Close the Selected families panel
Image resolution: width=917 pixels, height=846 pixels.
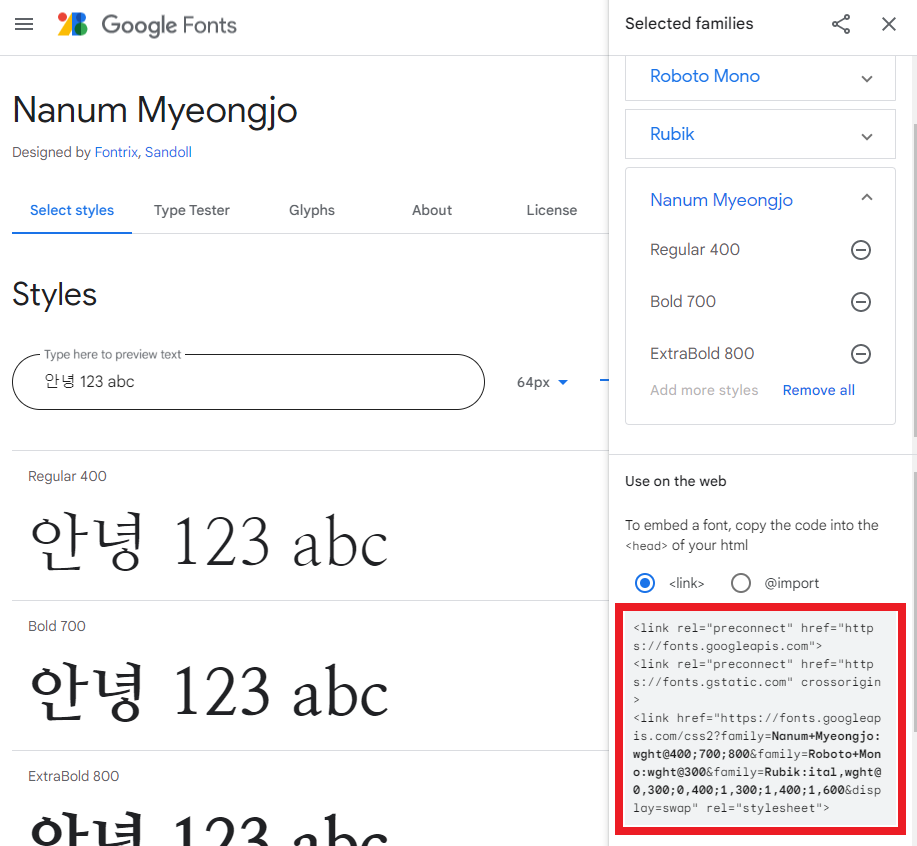(x=888, y=24)
